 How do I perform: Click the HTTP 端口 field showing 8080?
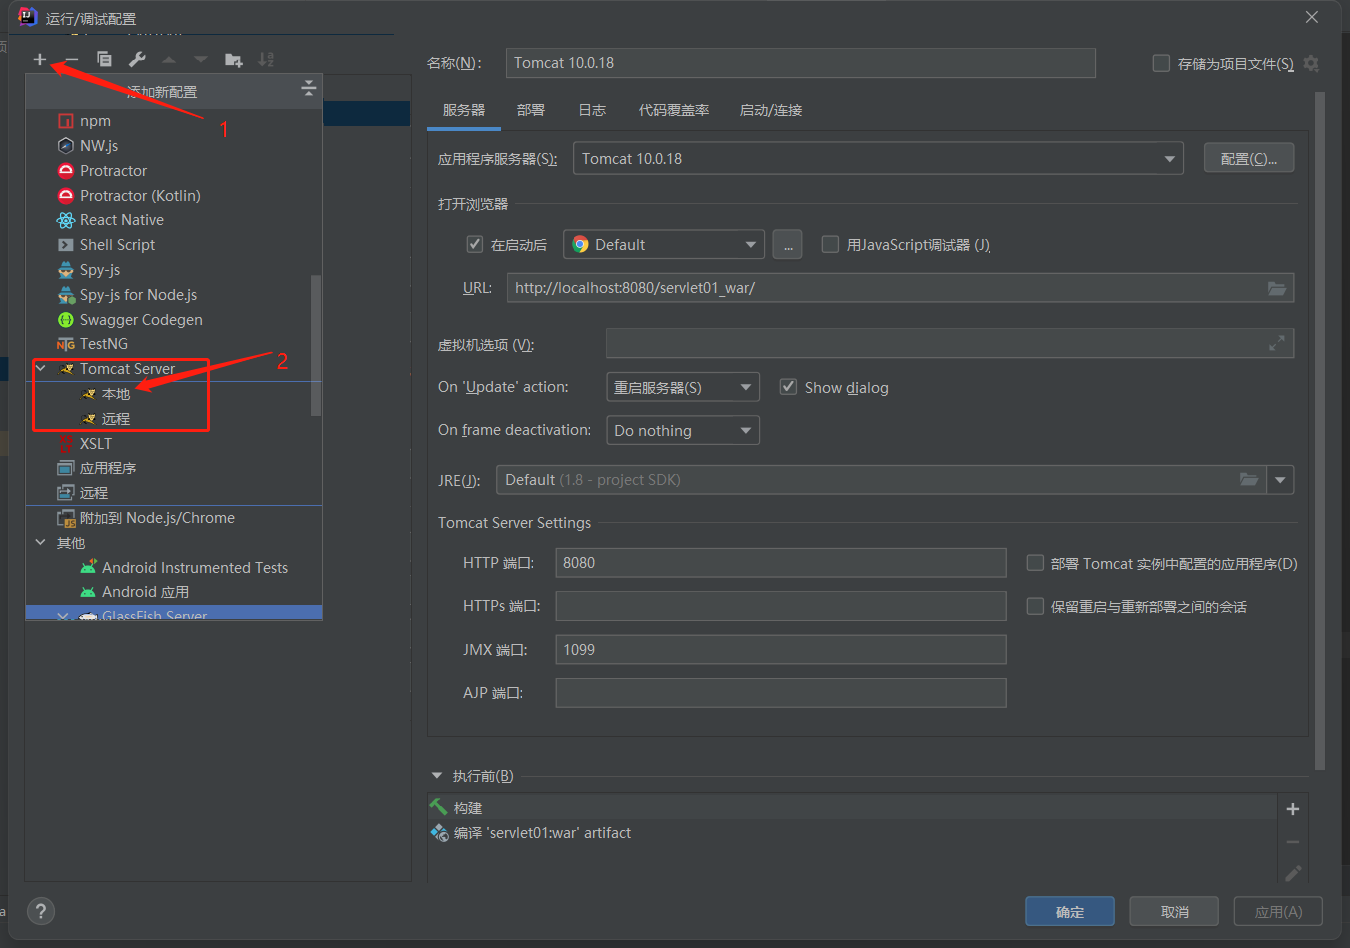click(x=781, y=563)
